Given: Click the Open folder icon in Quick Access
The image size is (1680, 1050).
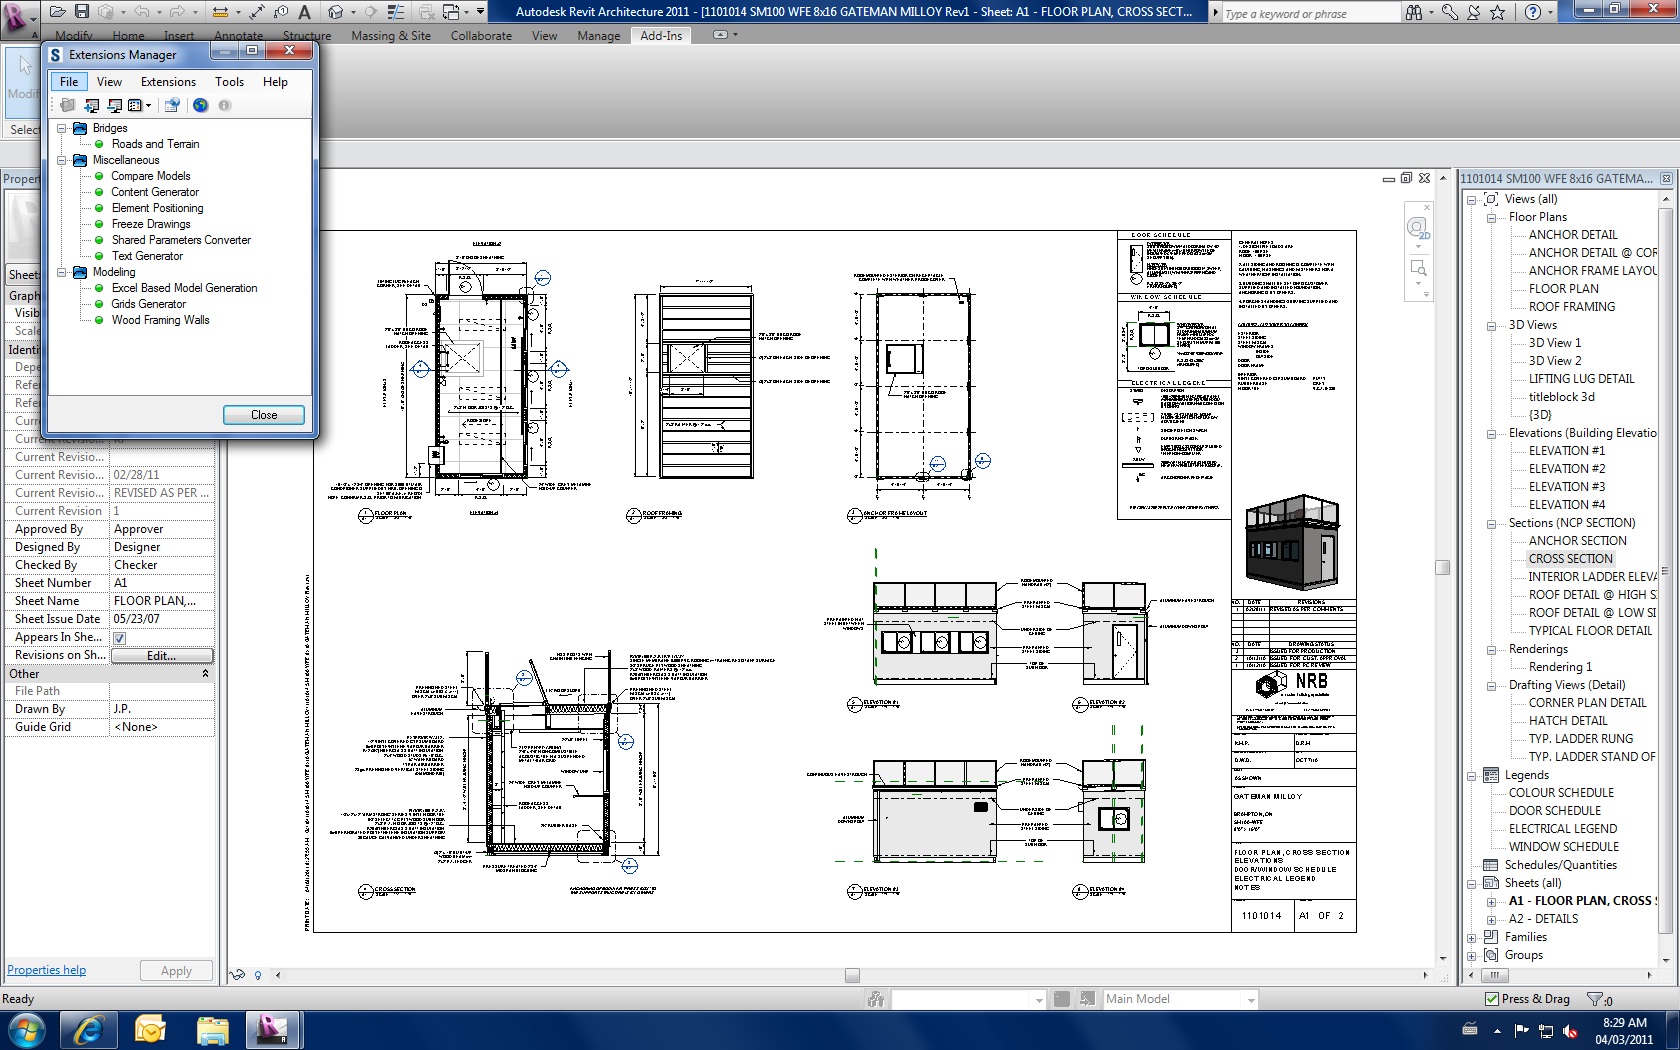Looking at the screenshot, I should click(58, 12).
